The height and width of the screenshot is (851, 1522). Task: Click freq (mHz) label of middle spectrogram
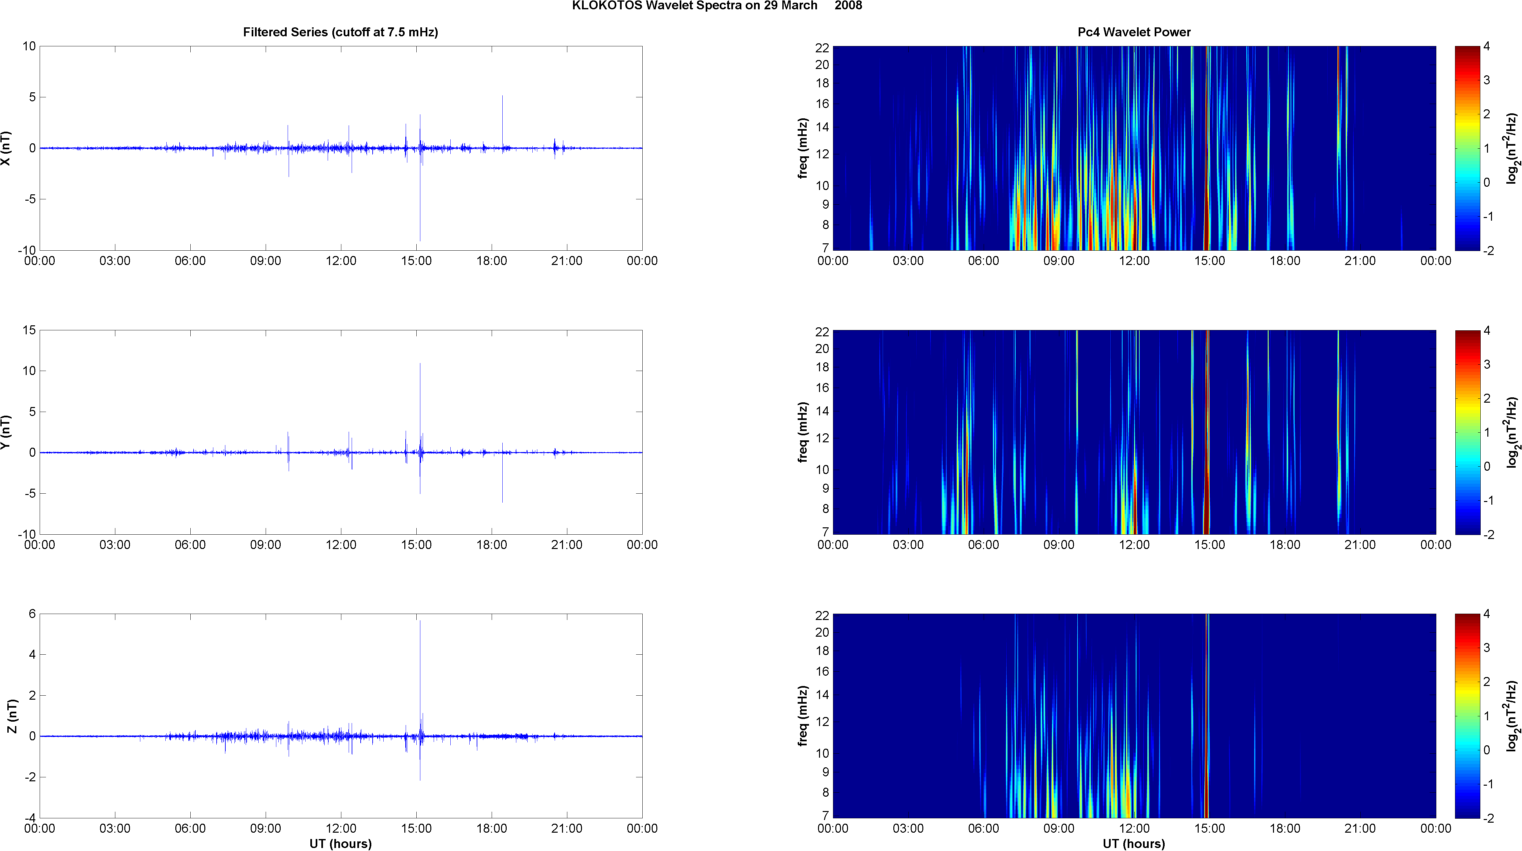coord(802,432)
